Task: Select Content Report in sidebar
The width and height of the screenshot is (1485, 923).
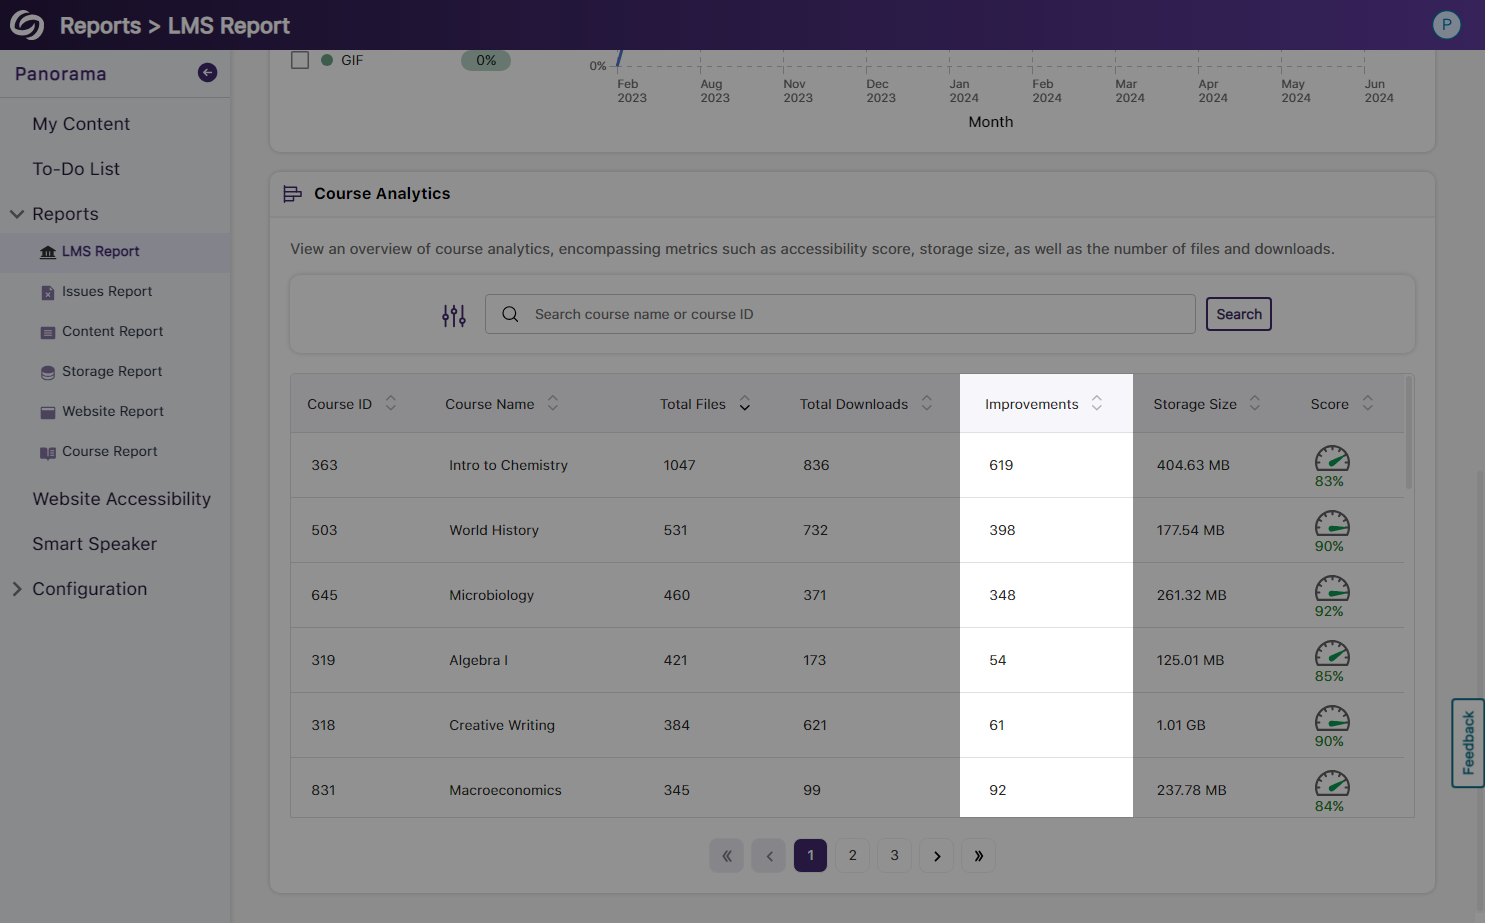Action: (x=112, y=332)
